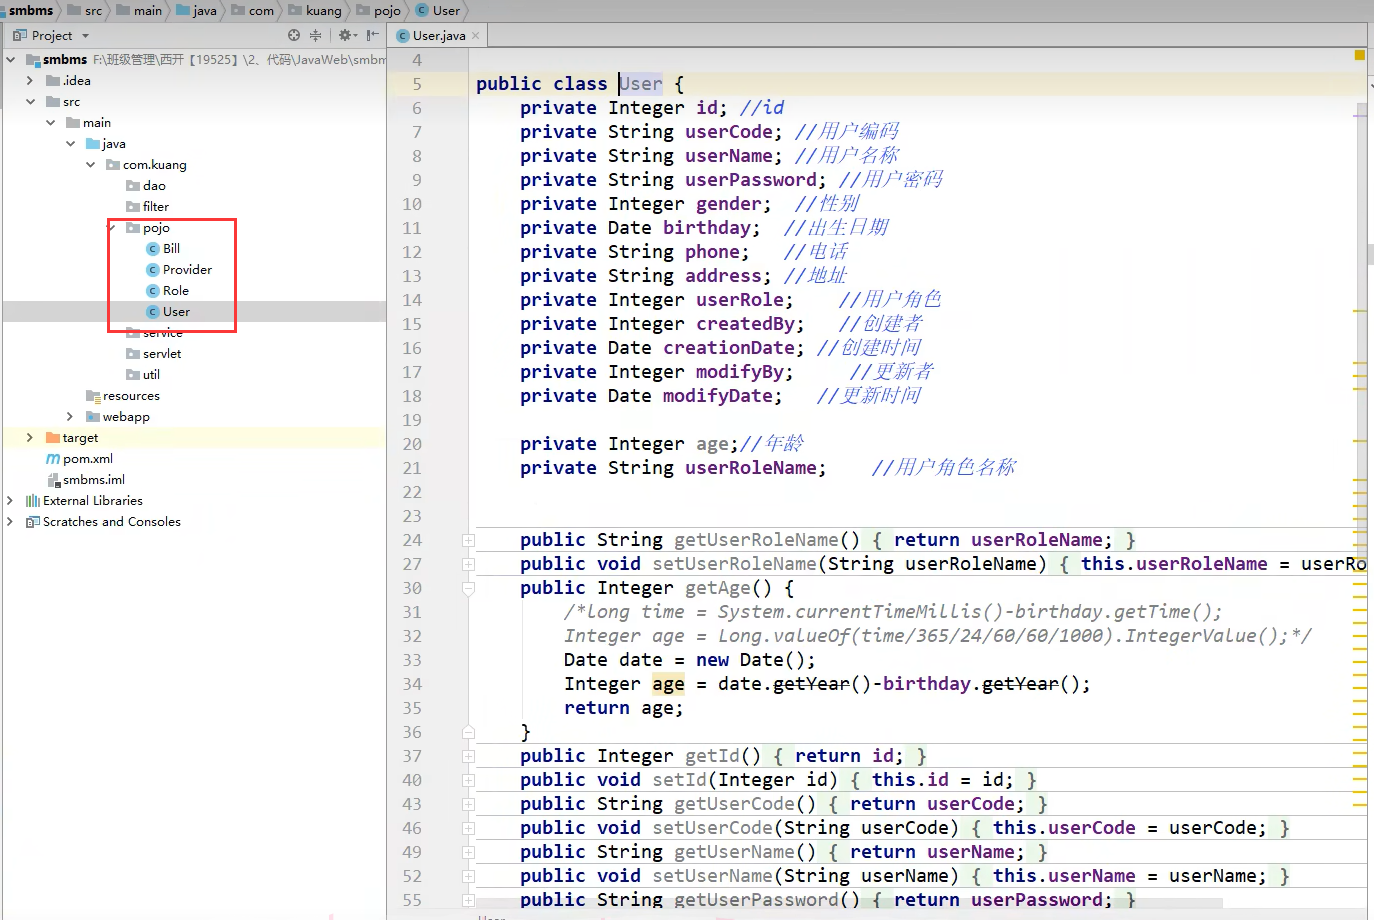Click the java breadcrumb
This screenshot has height=920, width=1374.
(196, 10)
